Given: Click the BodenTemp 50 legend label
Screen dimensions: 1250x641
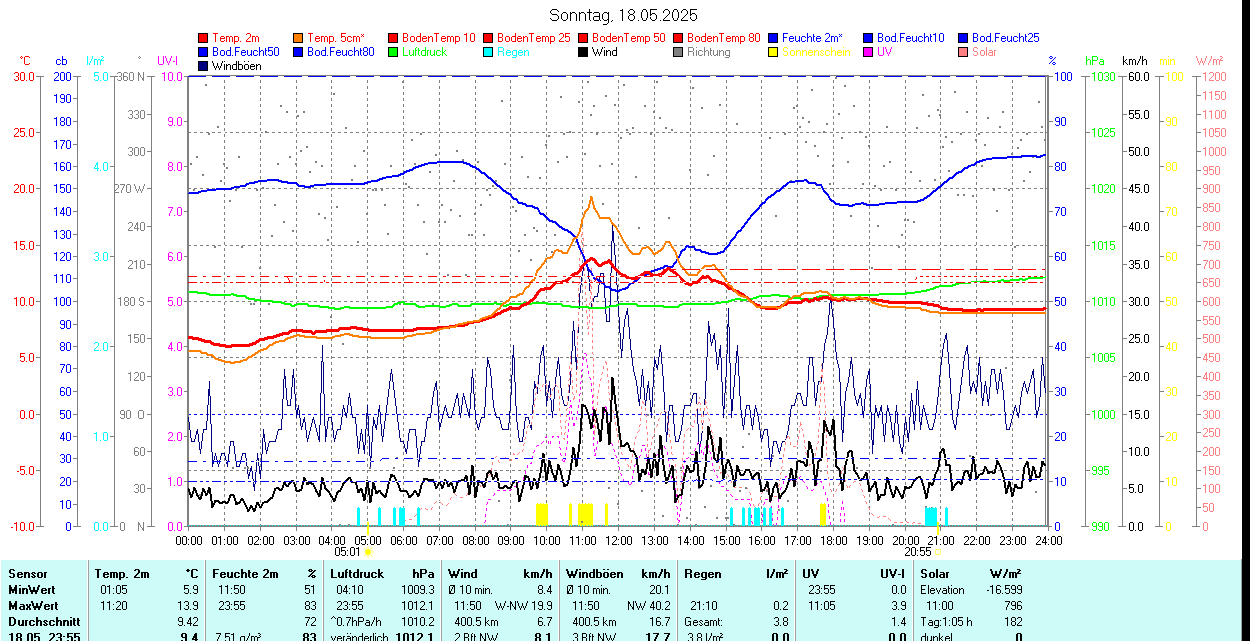Looking at the screenshot, I should [629, 38].
